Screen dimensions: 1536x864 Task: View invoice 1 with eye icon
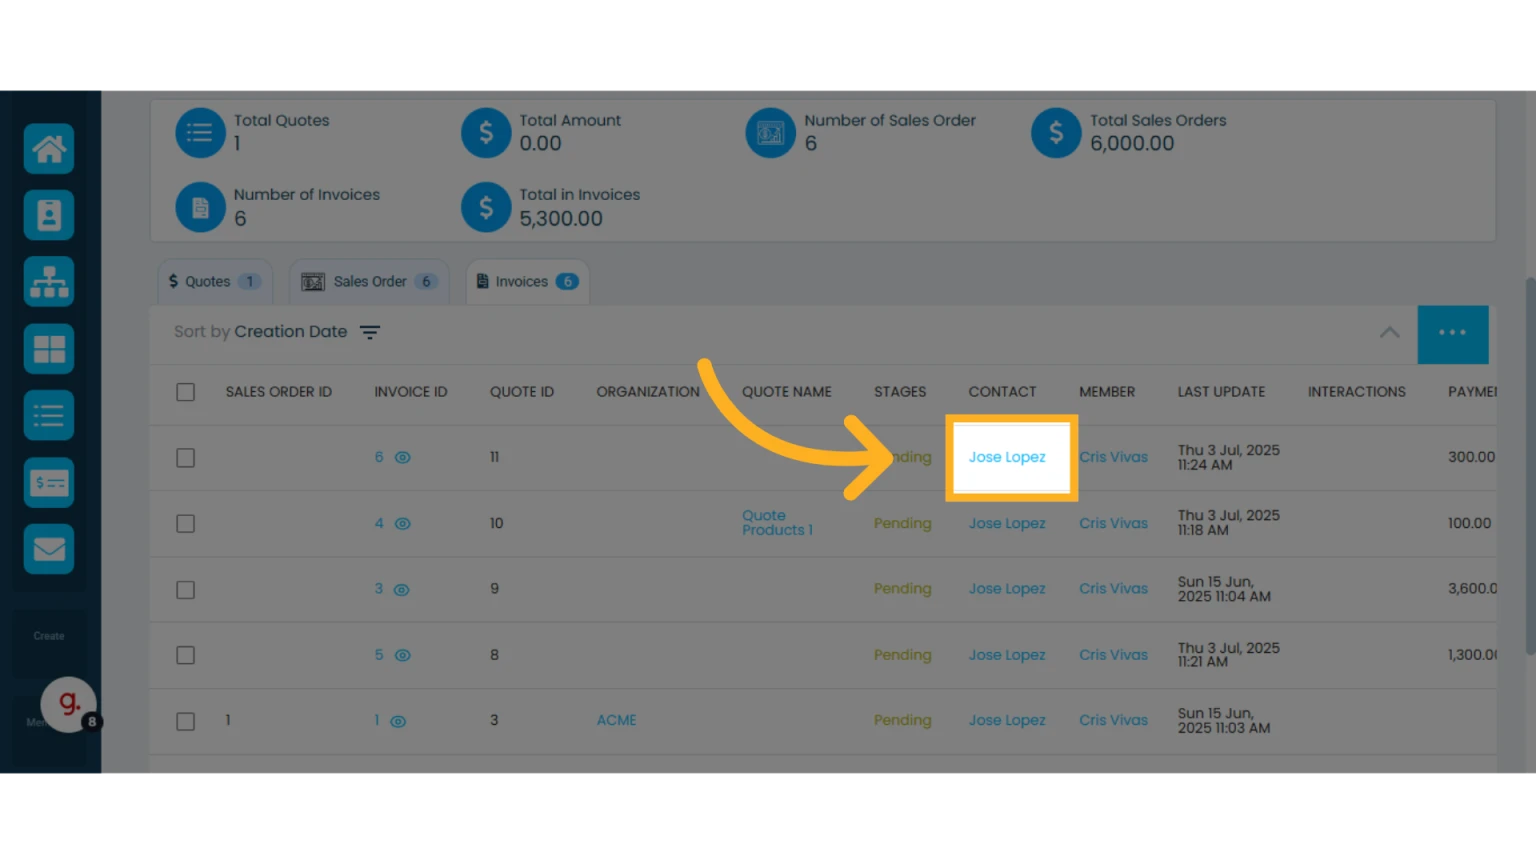pyautogui.click(x=398, y=721)
